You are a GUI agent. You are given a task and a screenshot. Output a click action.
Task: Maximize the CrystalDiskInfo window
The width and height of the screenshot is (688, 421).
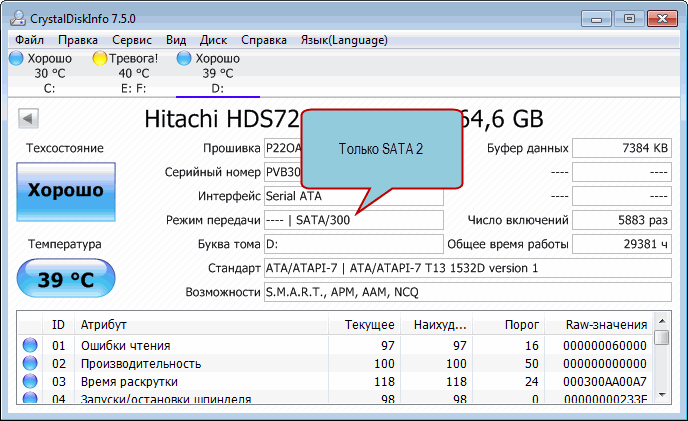629,19
